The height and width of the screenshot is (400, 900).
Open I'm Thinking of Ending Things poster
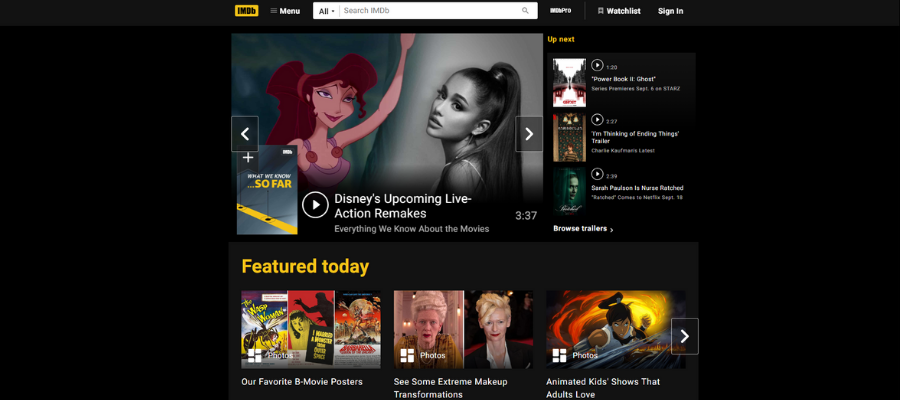pos(569,137)
